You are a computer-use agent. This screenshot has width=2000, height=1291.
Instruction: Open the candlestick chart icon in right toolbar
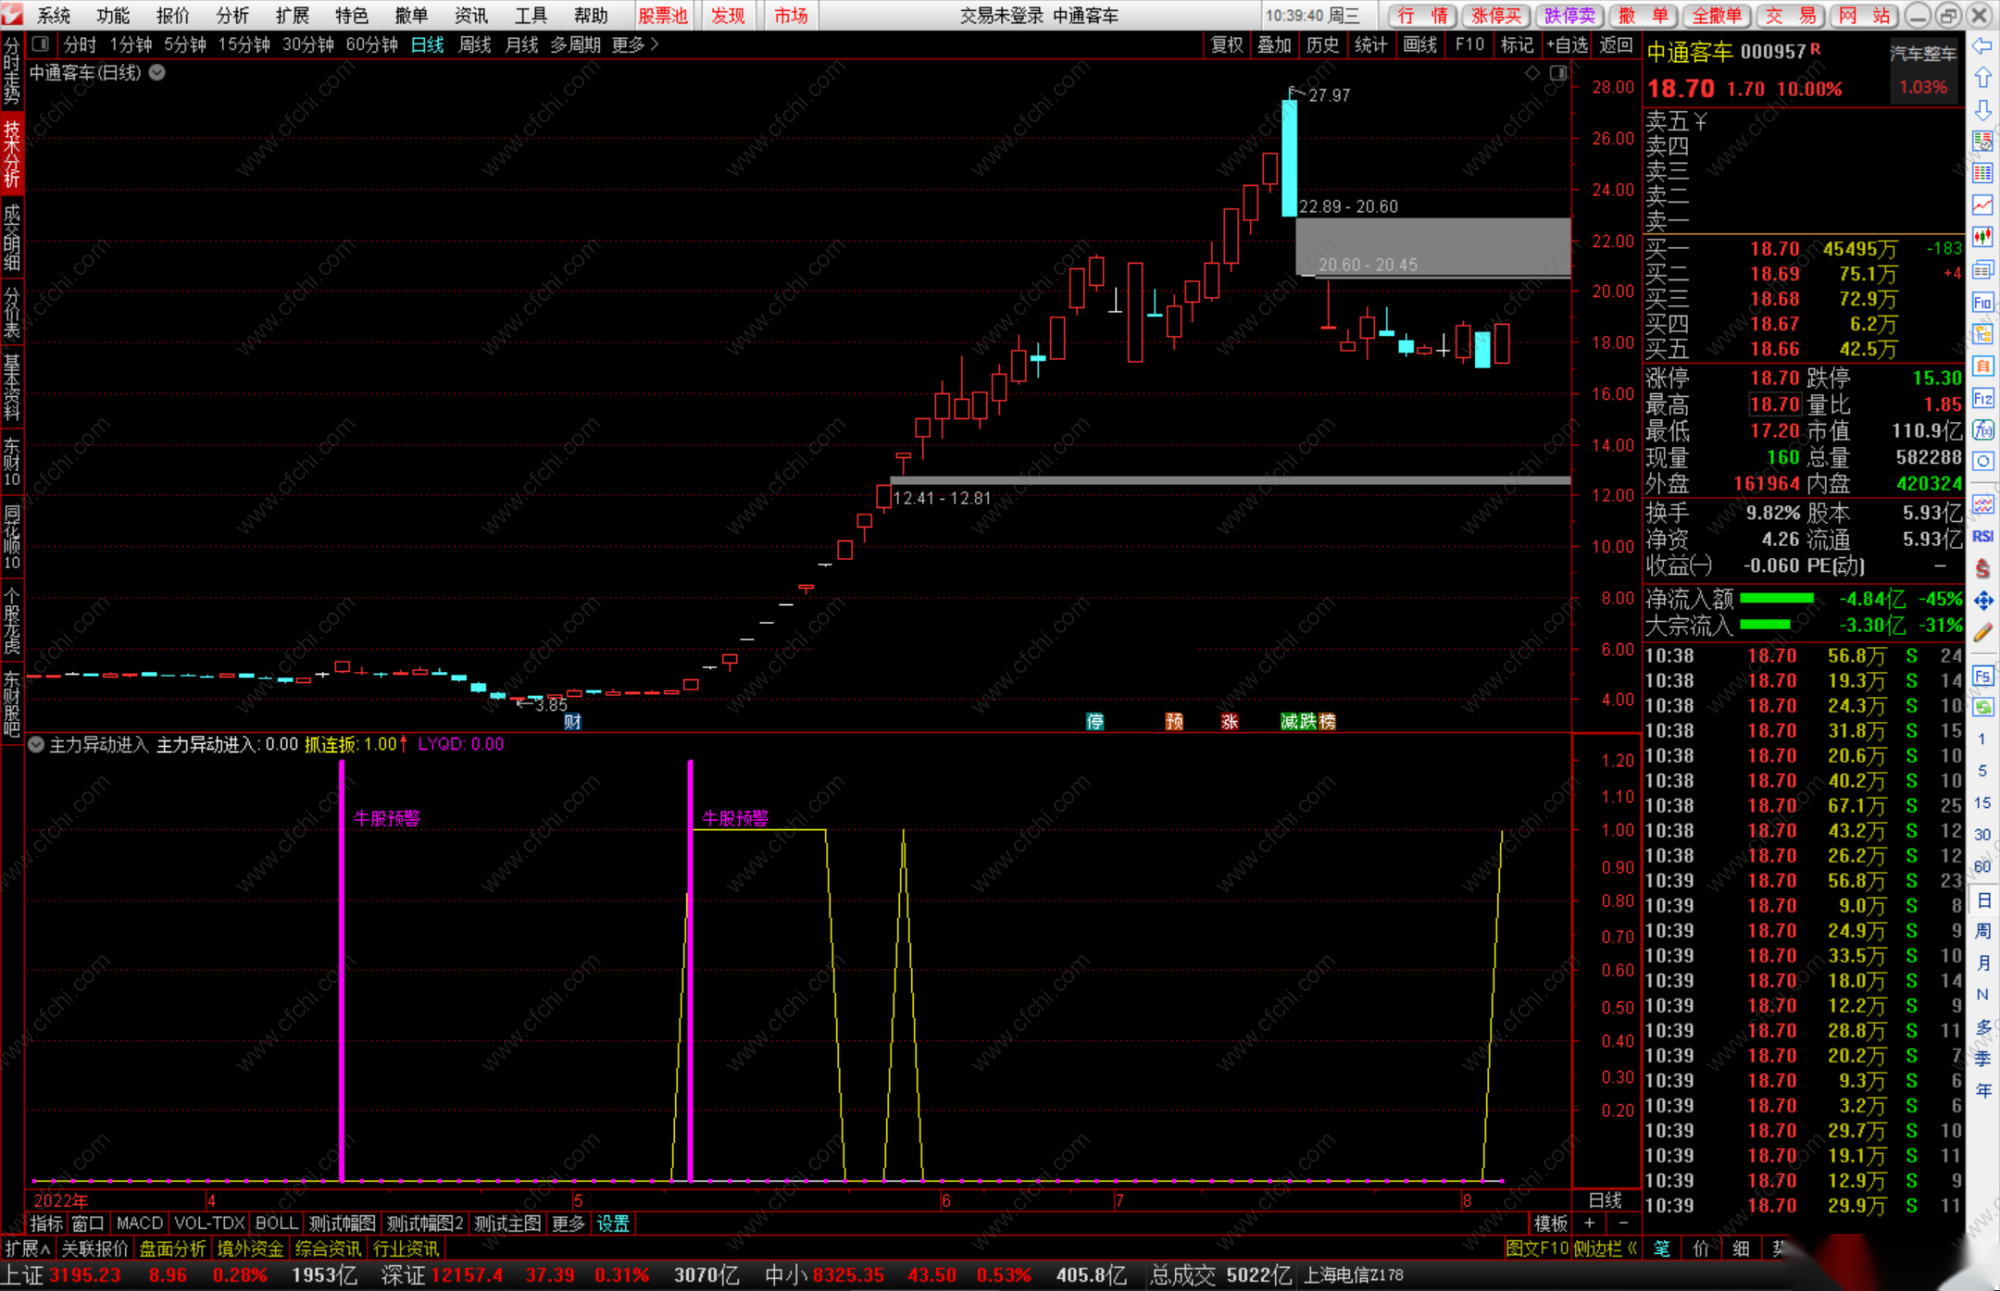point(1982,237)
